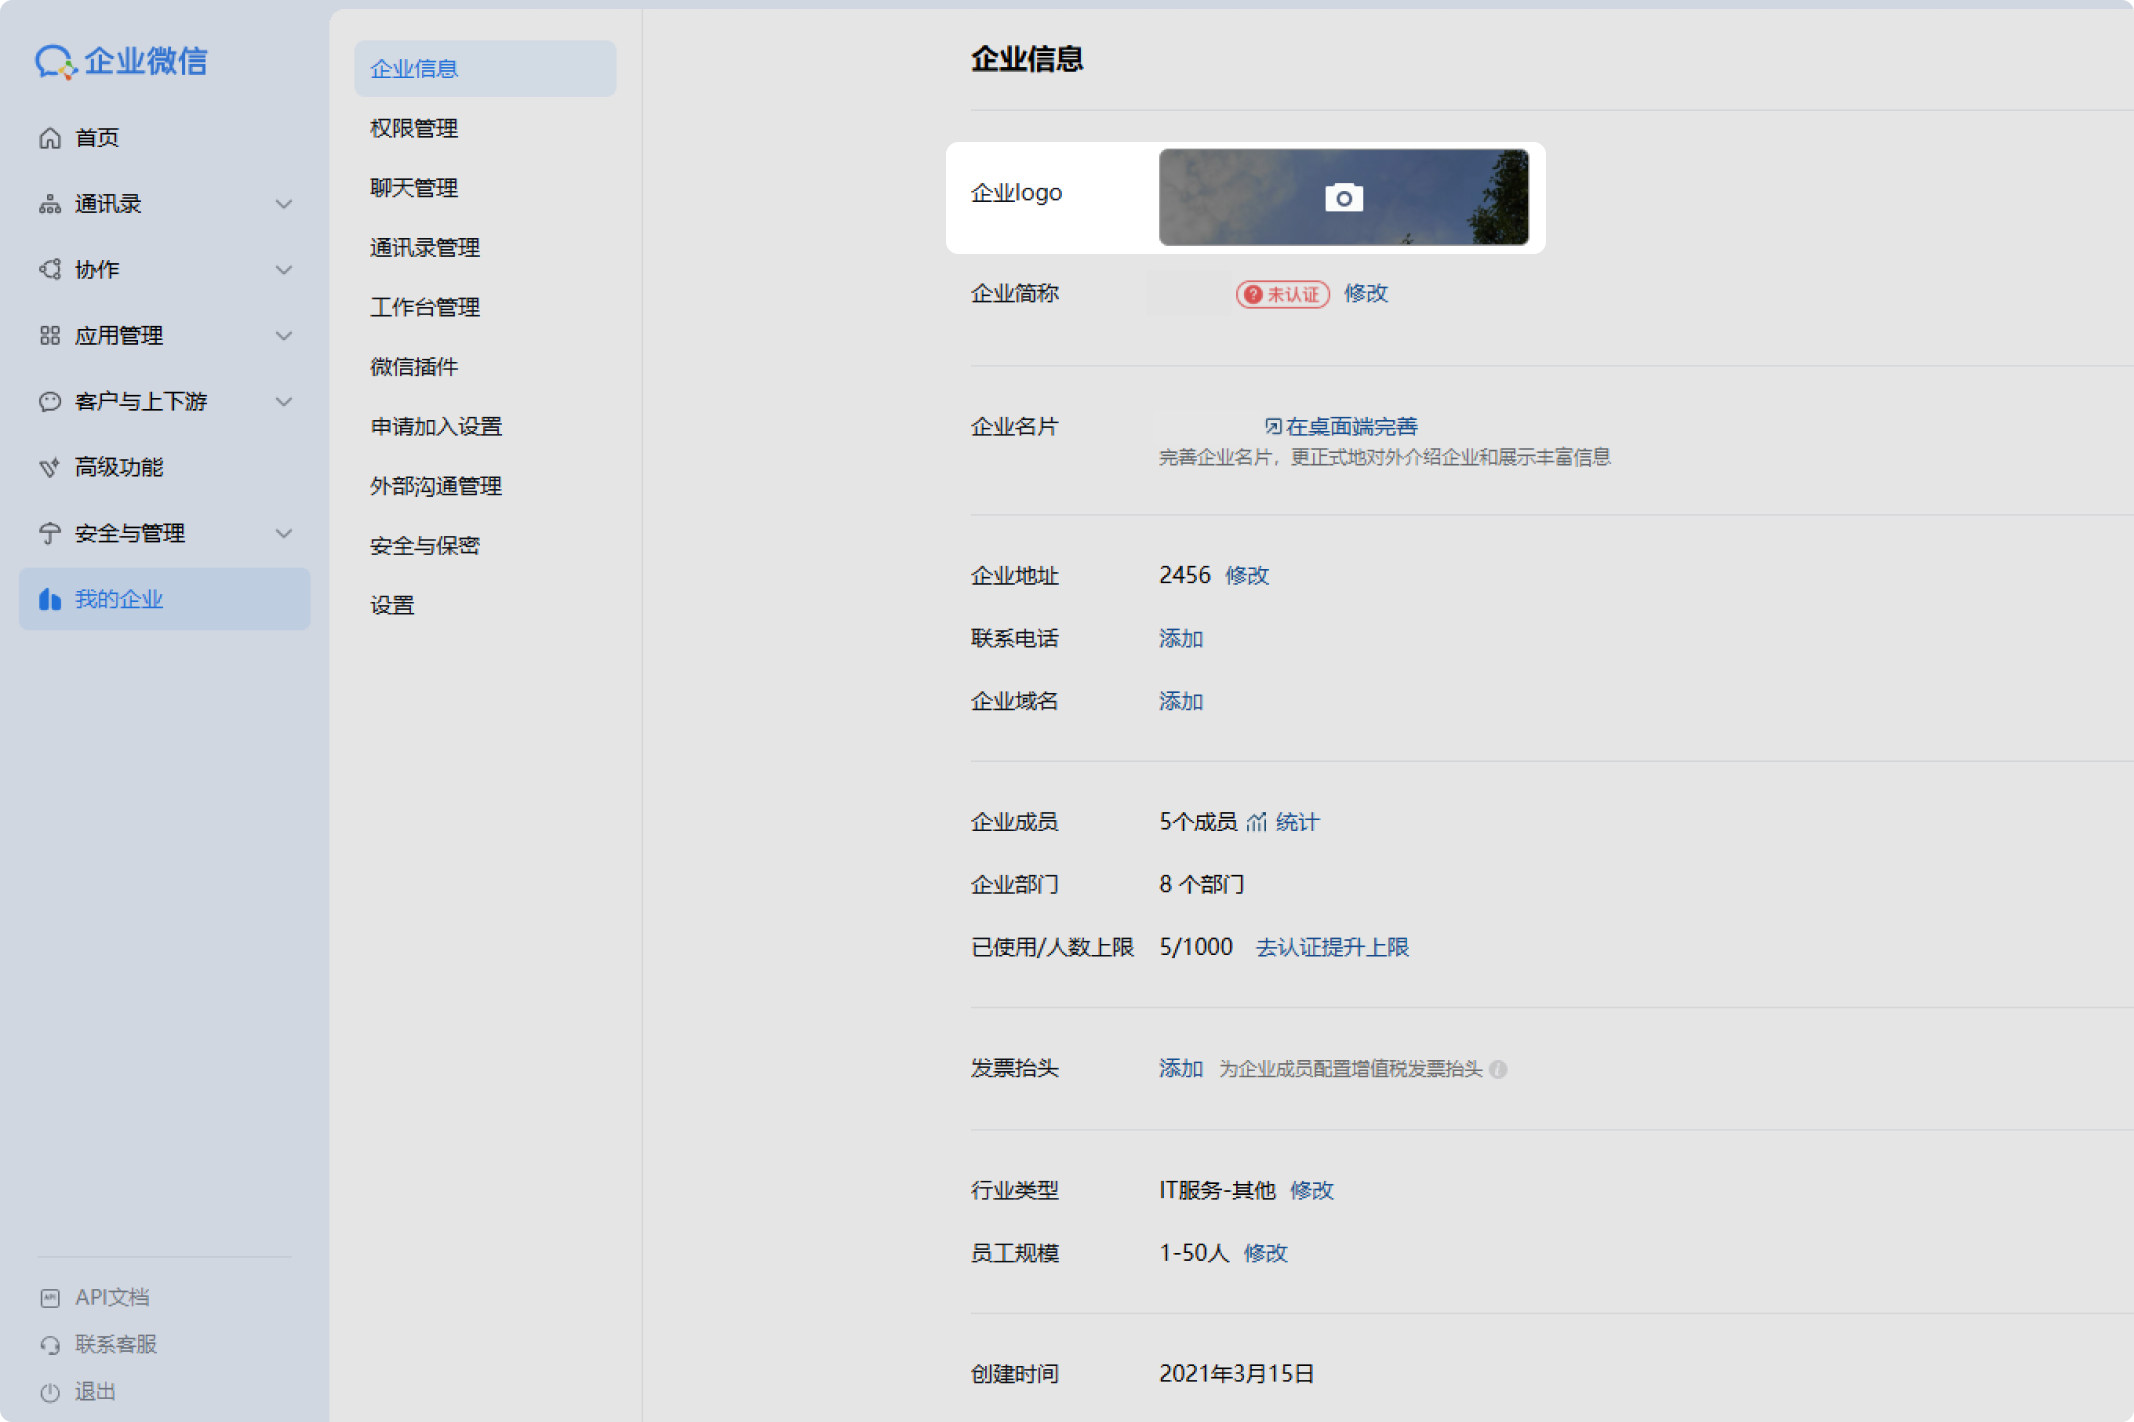Expand the 应用管理 chevron
This screenshot has width=2134, height=1422.
(284, 336)
